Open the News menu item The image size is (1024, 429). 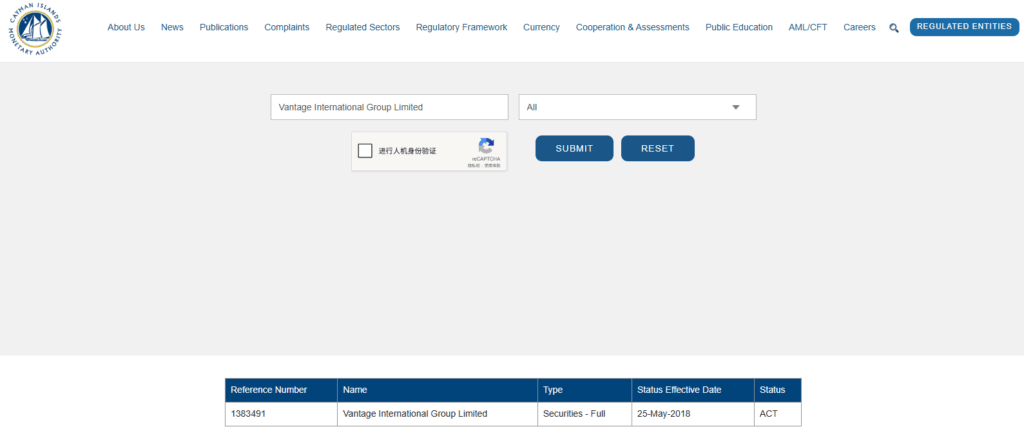[172, 27]
